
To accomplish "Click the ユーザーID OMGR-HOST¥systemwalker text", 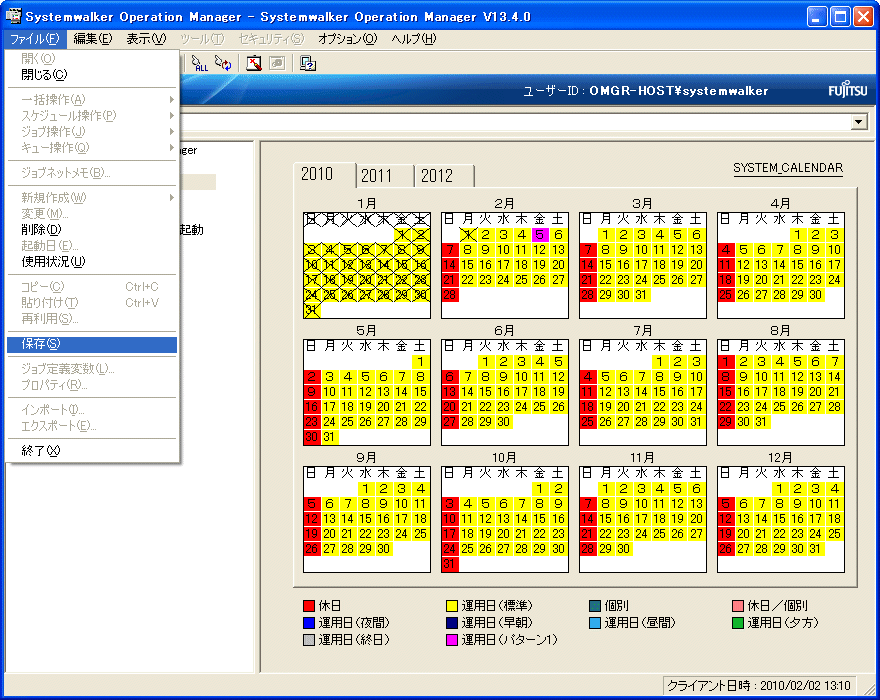I will coord(645,91).
